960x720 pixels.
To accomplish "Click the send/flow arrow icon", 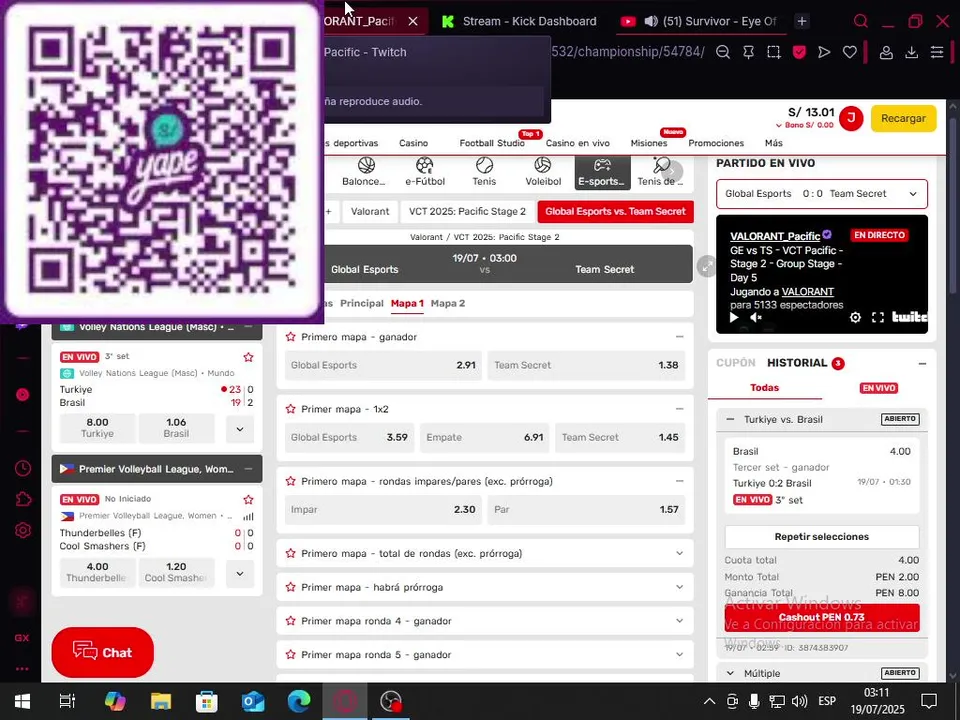I will 824,53.
